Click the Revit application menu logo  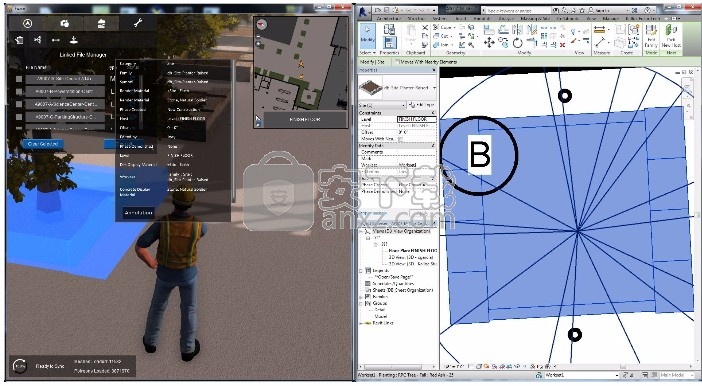click(x=364, y=12)
